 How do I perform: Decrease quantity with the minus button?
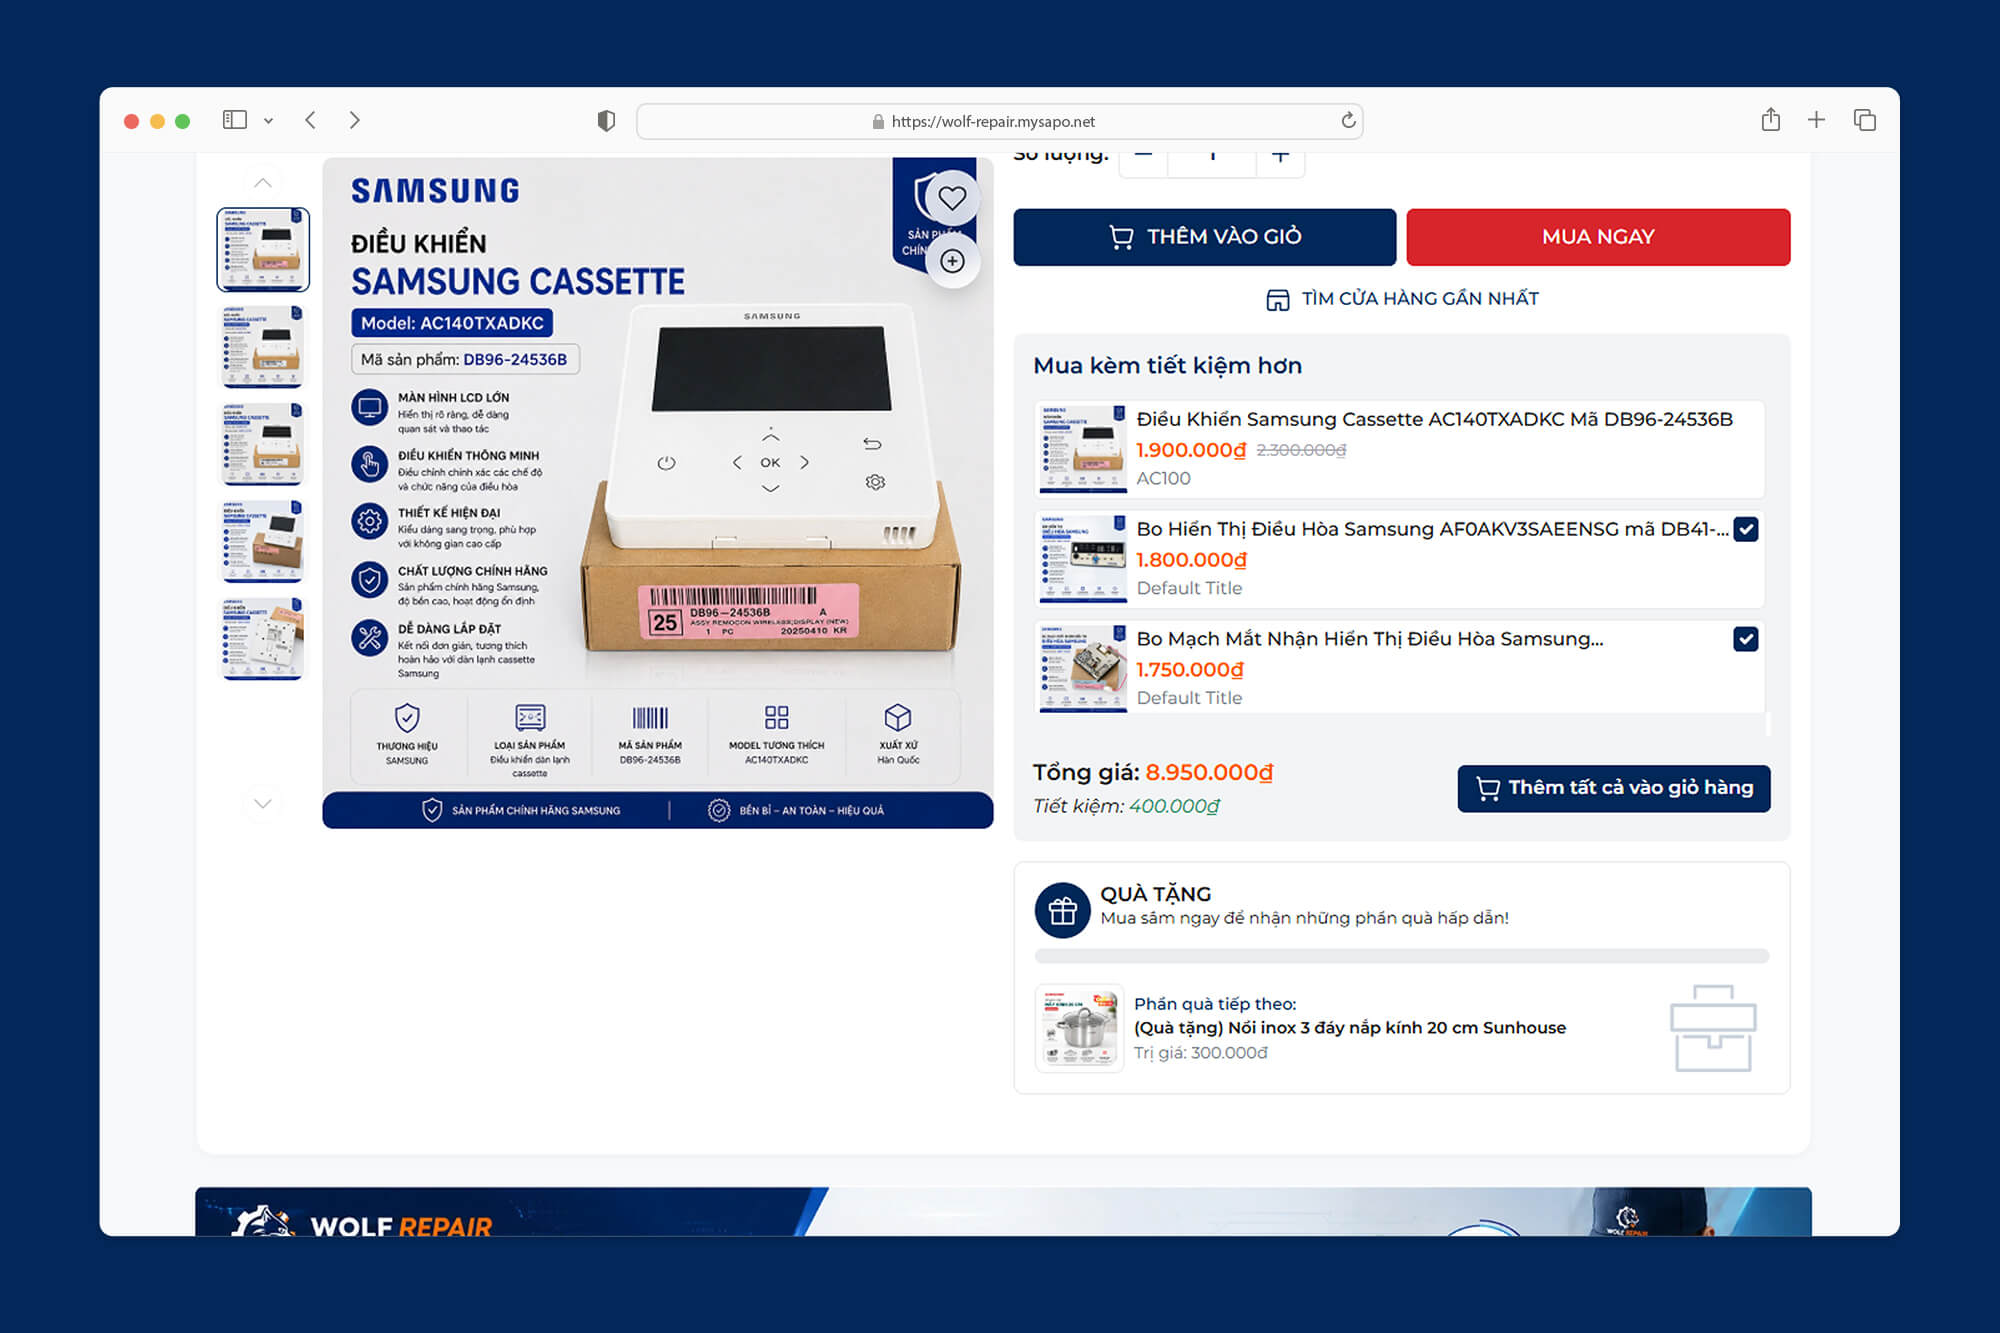(x=1144, y=160)
